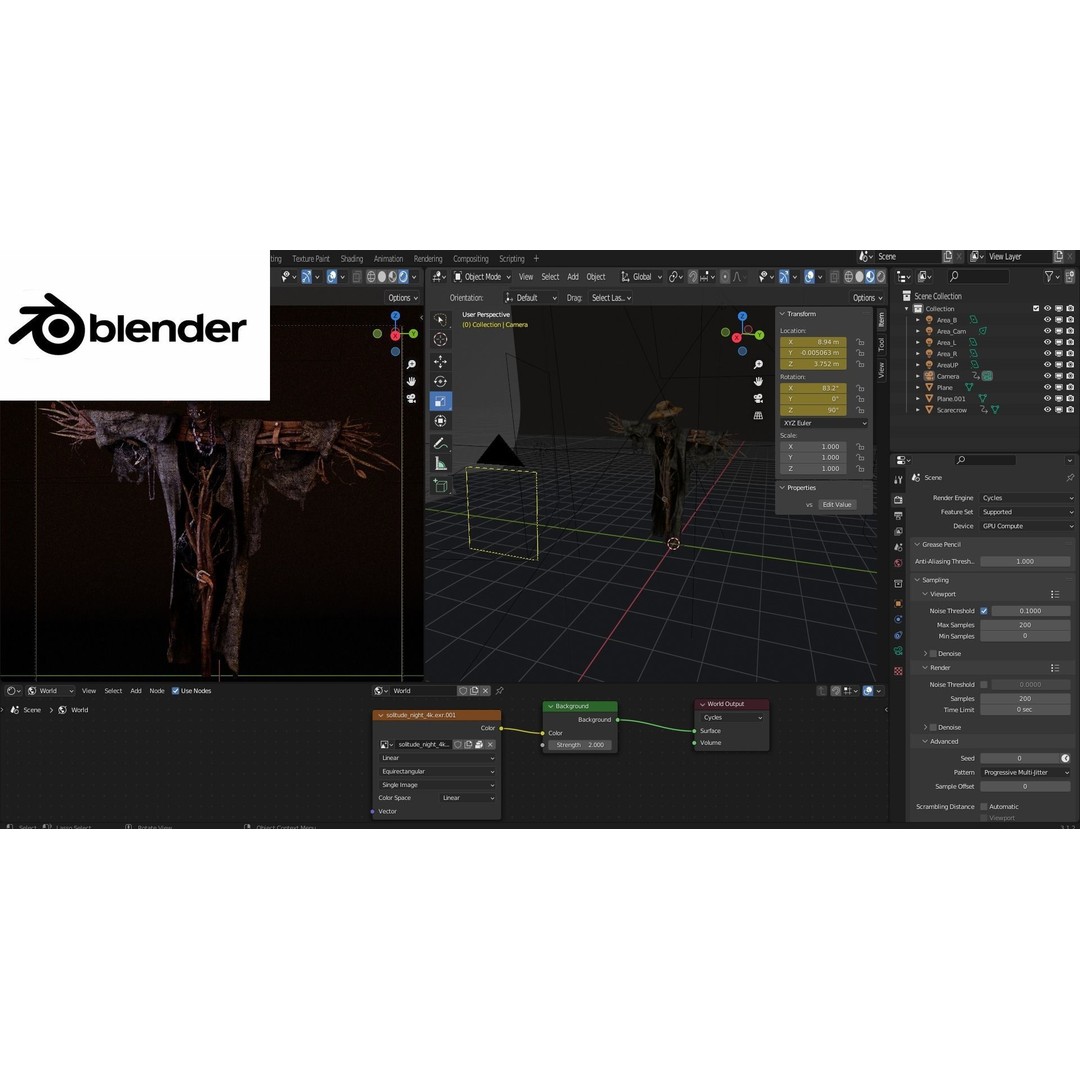Image resolution: width=1080 pixels, height=1080 pixels.
Task: Open the Add menu in 3D viewport
Action: [x=572, y=277]
